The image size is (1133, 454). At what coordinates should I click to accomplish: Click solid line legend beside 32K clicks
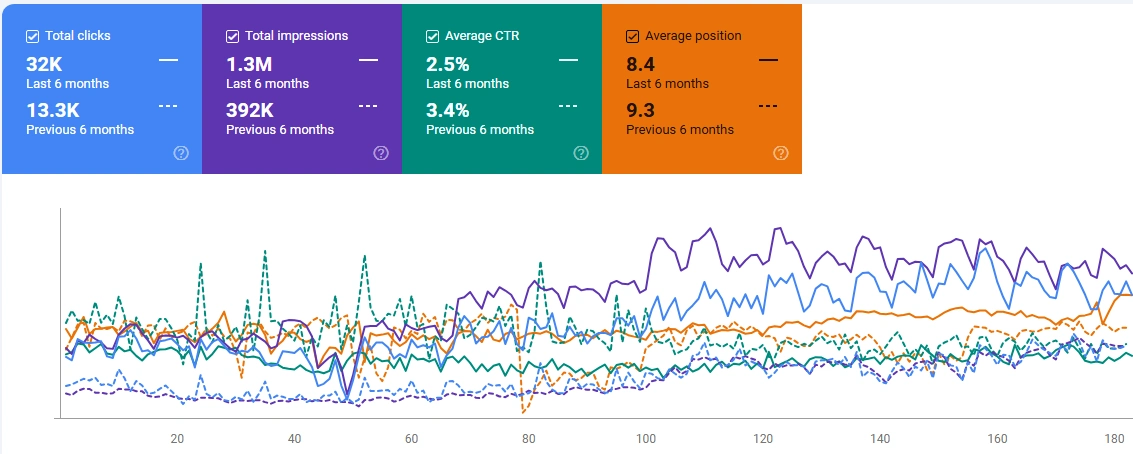[168, 61]
